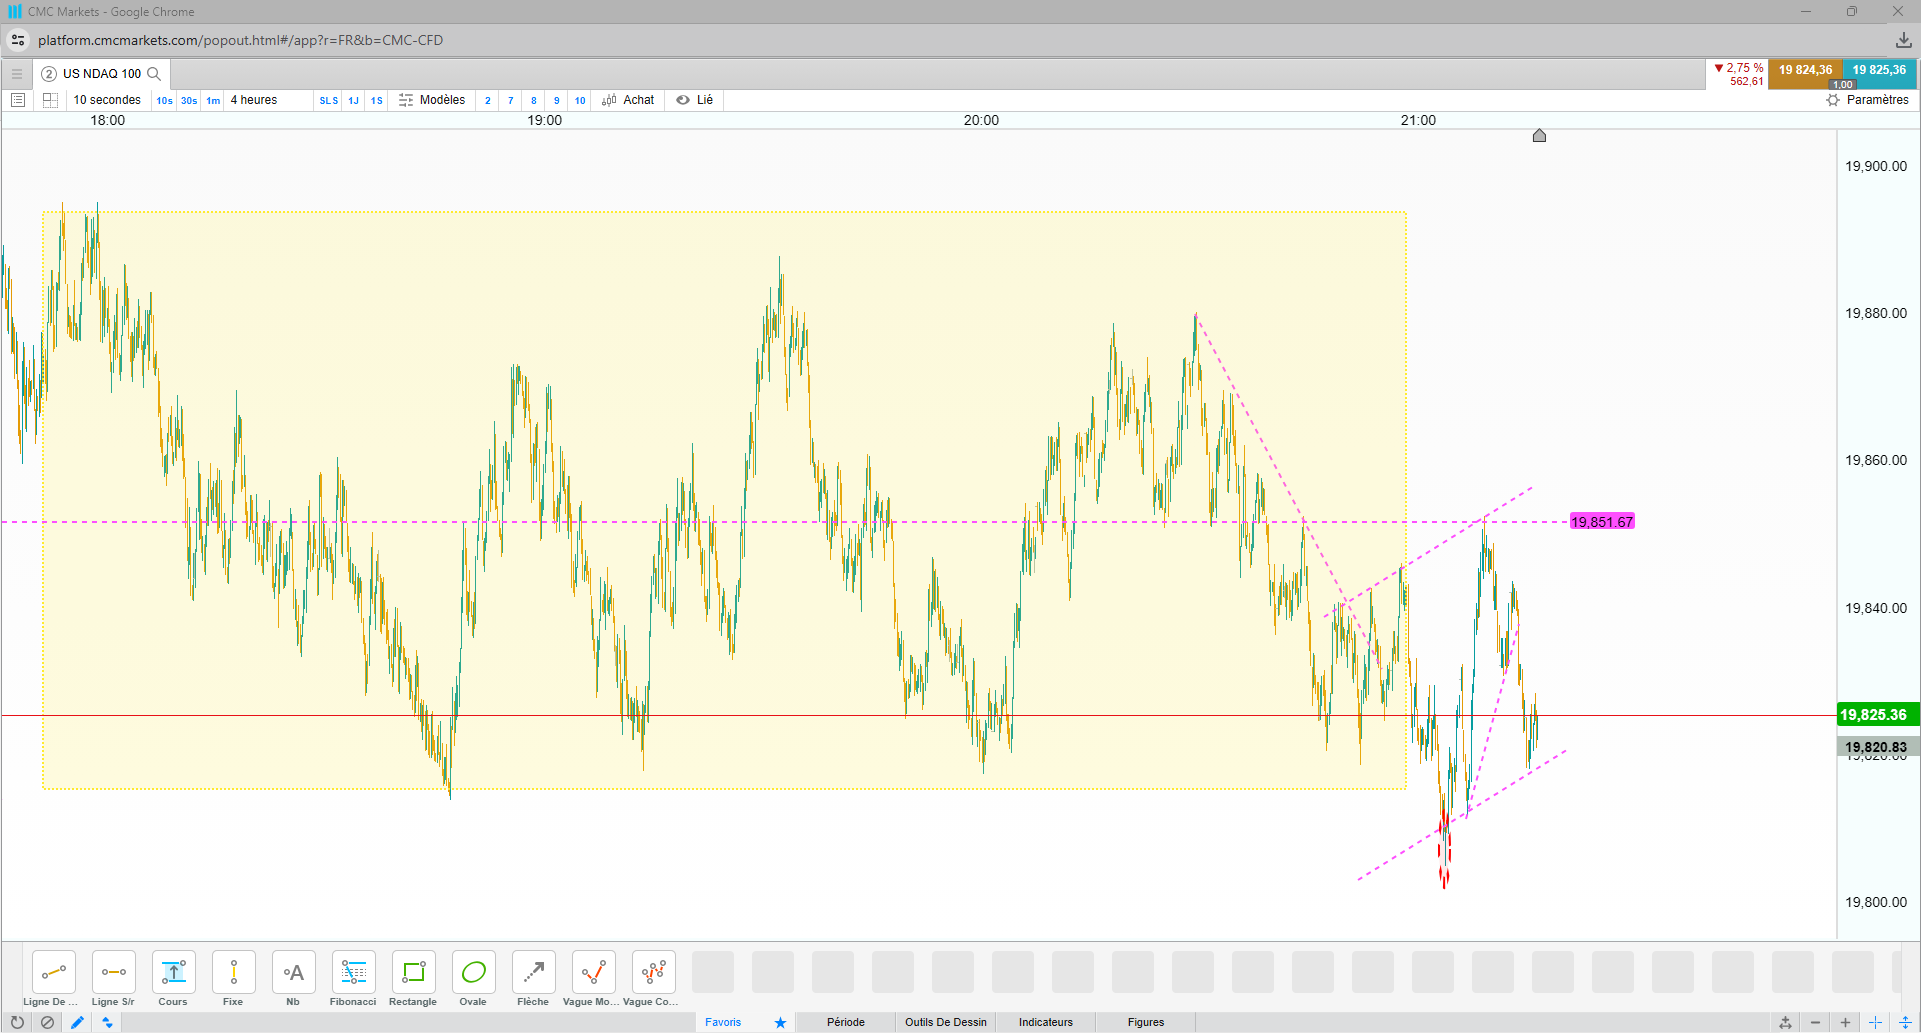
Task: Select the Rectangle drawing tool
Action: pos(414,972)
